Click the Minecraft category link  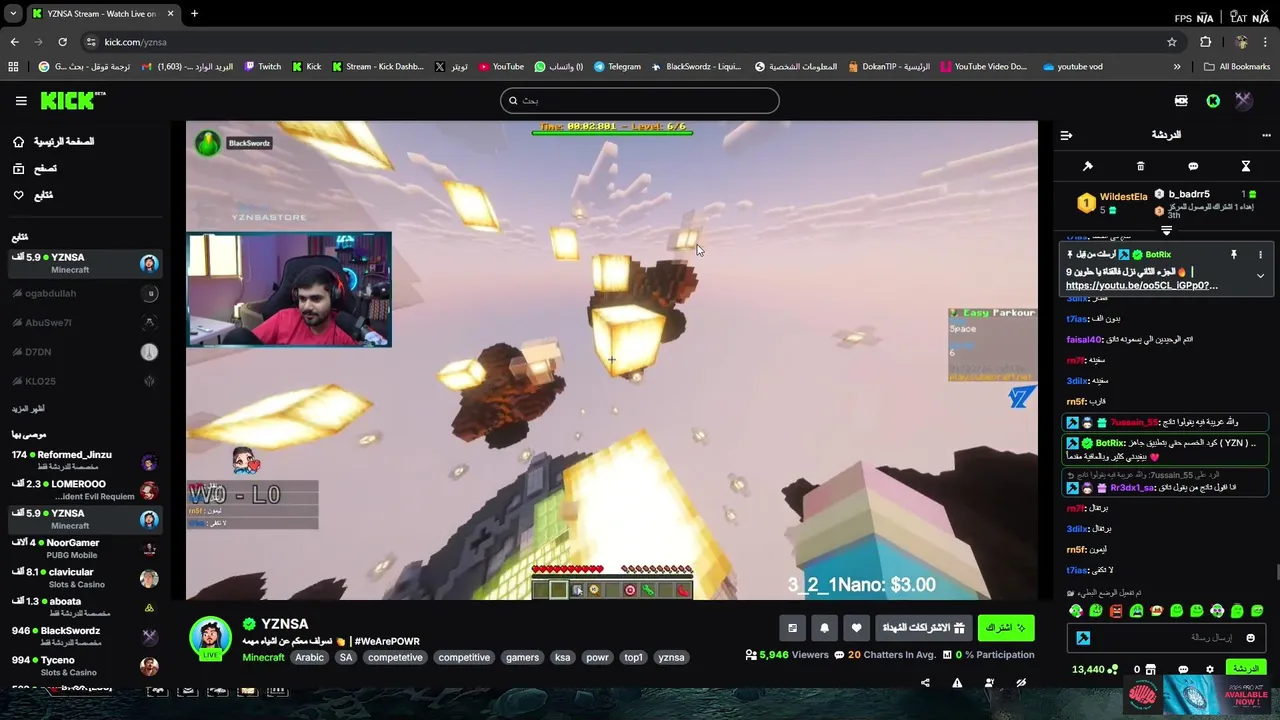[x=263, y=657]
